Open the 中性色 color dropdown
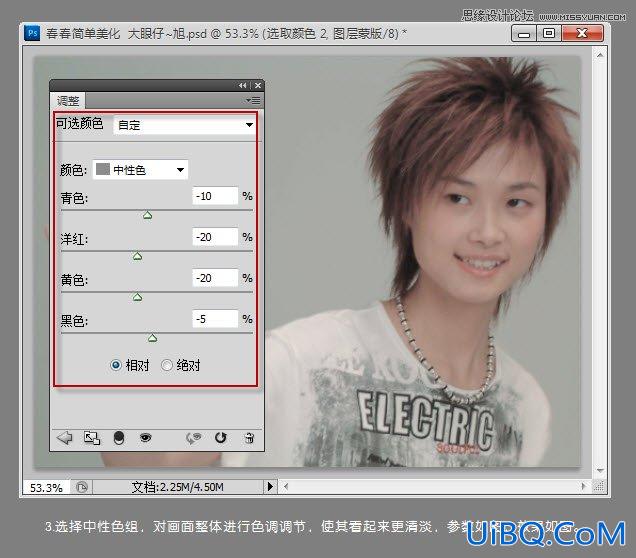The width and height of the screenshot is (636, 558). pos(140,170)
